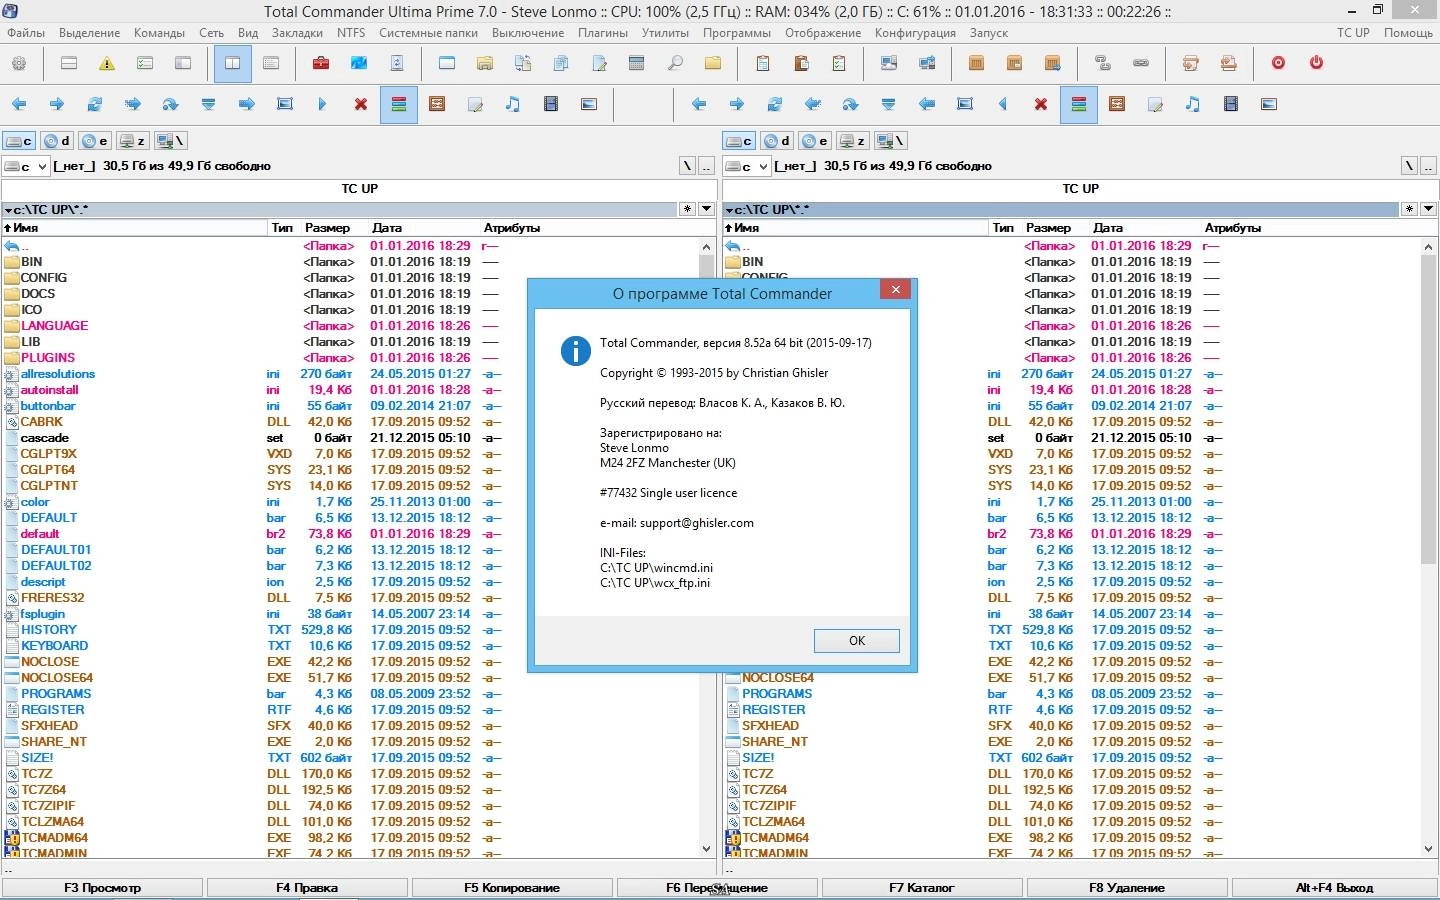Image resolution: width=1440 pixels, height=900 pixels.
Task: Open the right panel drive dropdown
Action: (747, 166)
